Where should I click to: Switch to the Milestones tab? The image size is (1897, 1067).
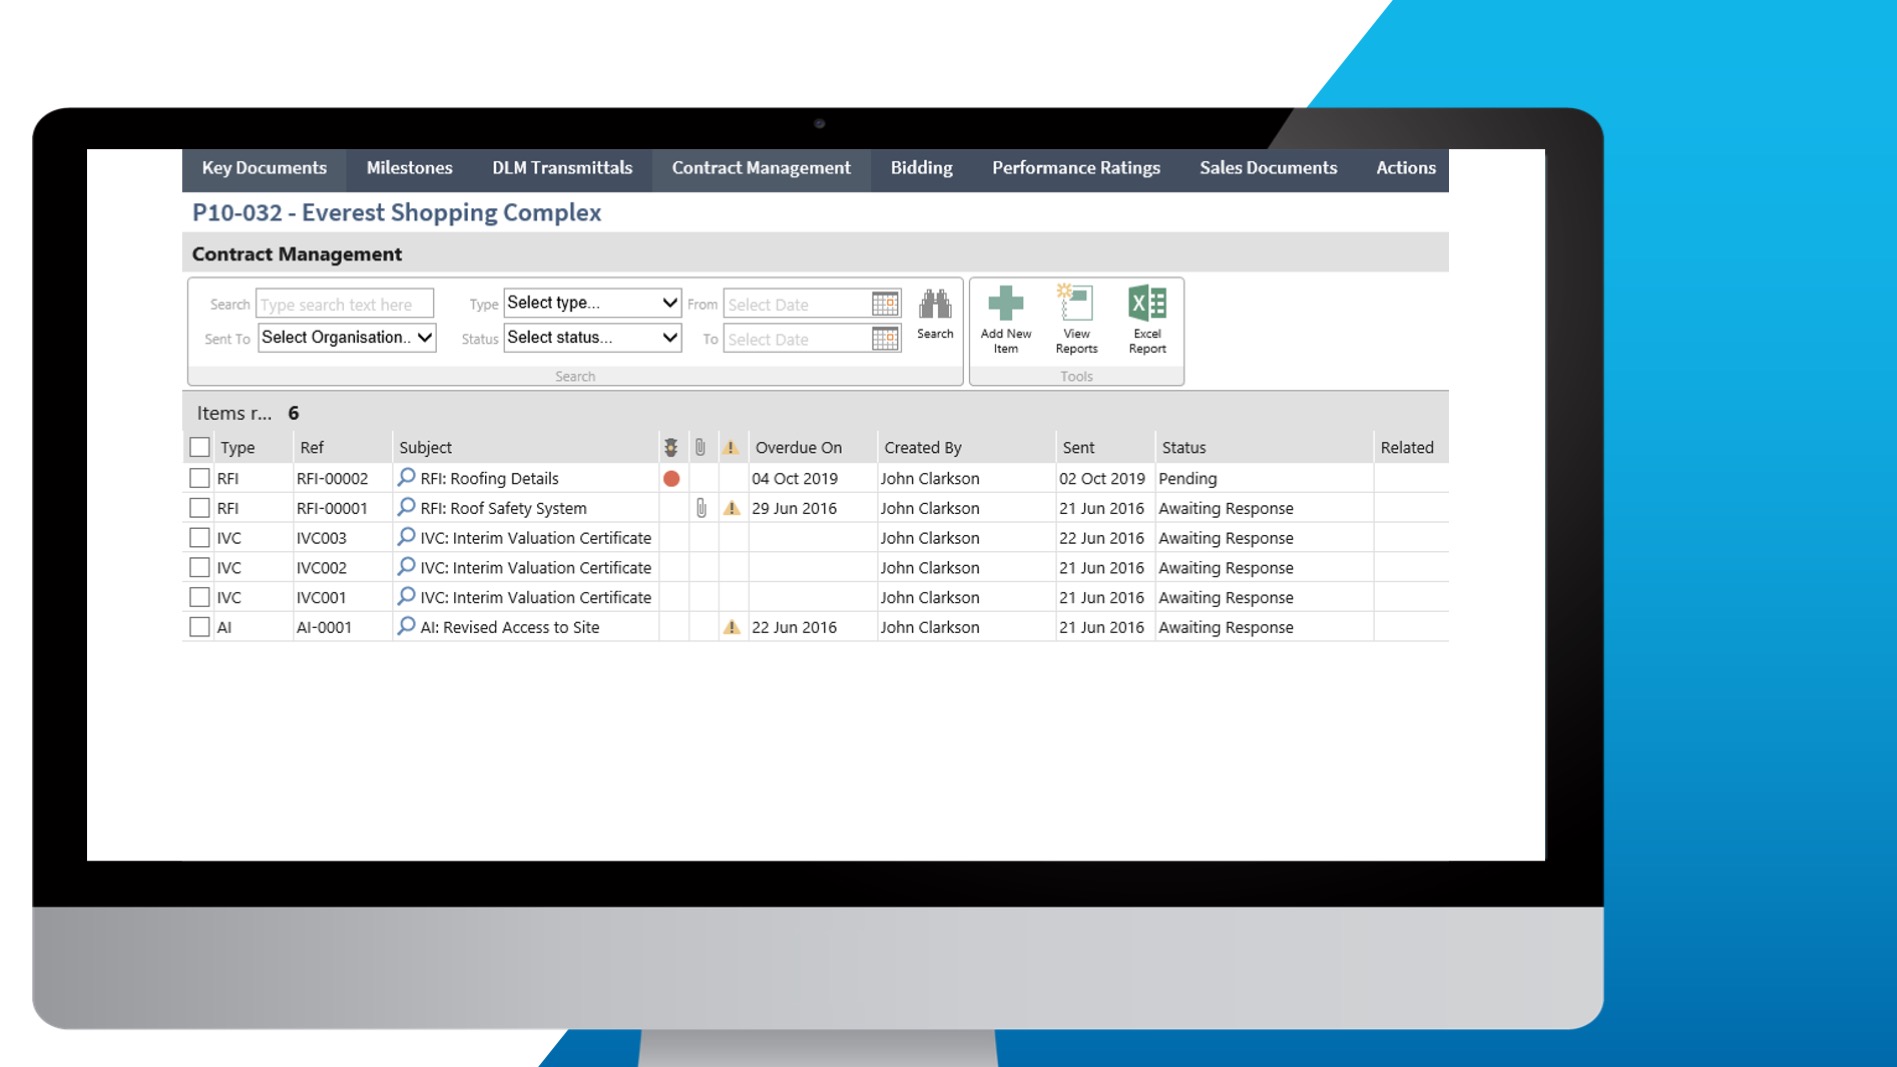[409, 168]
